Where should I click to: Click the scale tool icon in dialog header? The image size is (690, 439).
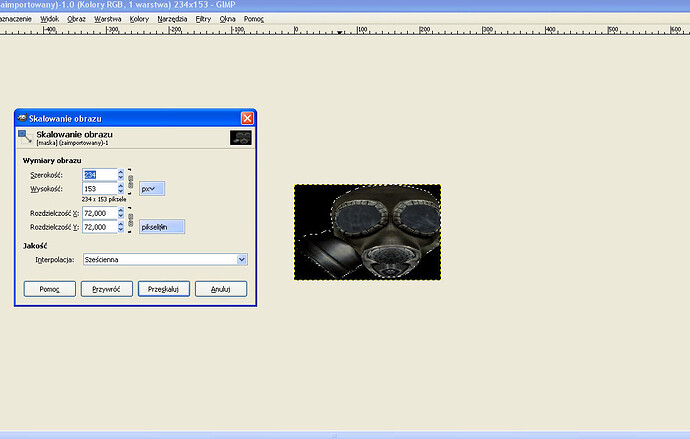[25, 137]
